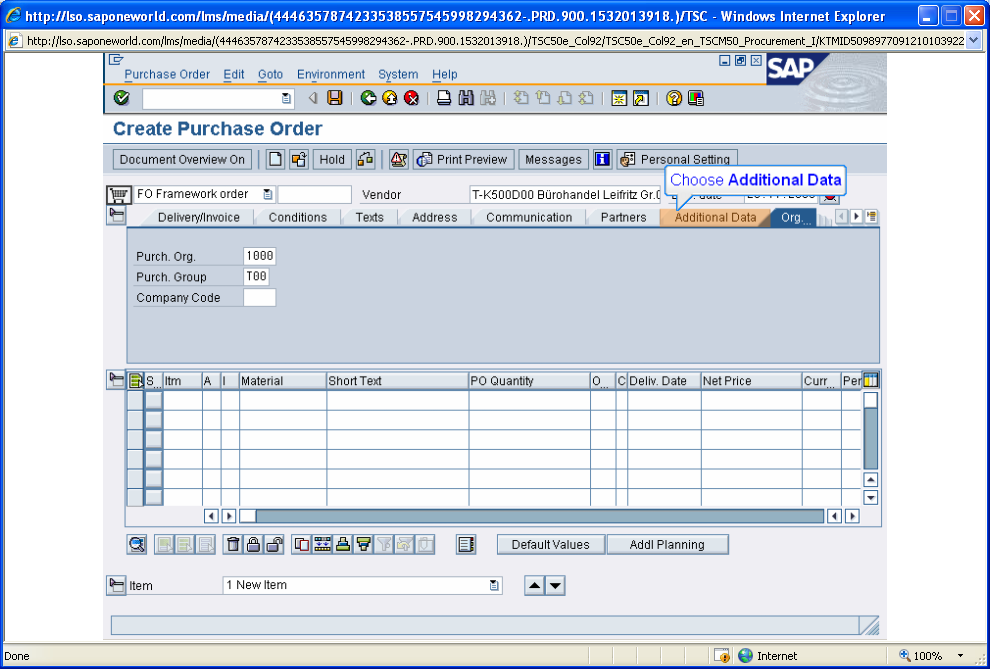This screenshot has width=990, height=669.
Task: Click the blue Information icon
Action: [x=602, y=159]
